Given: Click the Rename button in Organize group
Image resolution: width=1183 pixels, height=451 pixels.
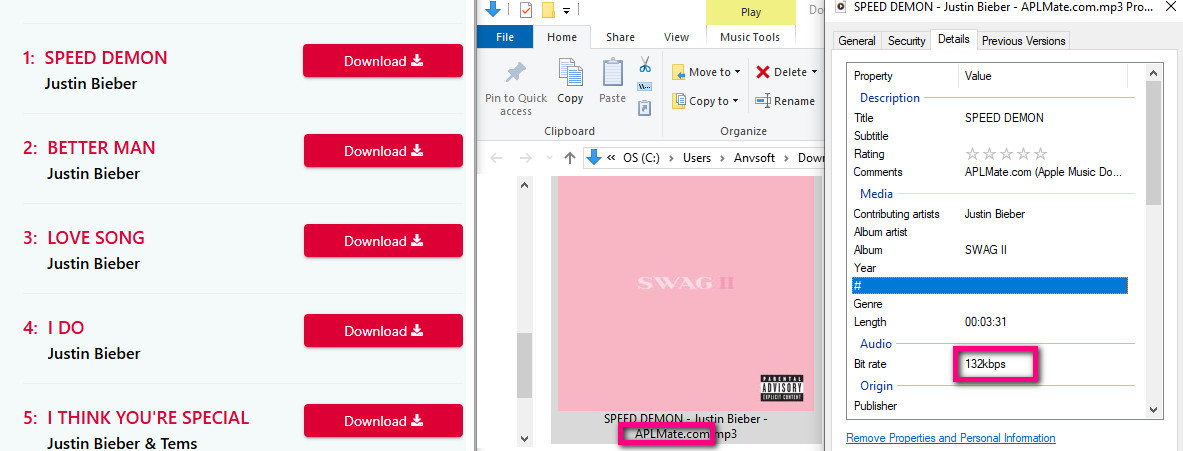Looking at the screenshot, I should (785, 100).
